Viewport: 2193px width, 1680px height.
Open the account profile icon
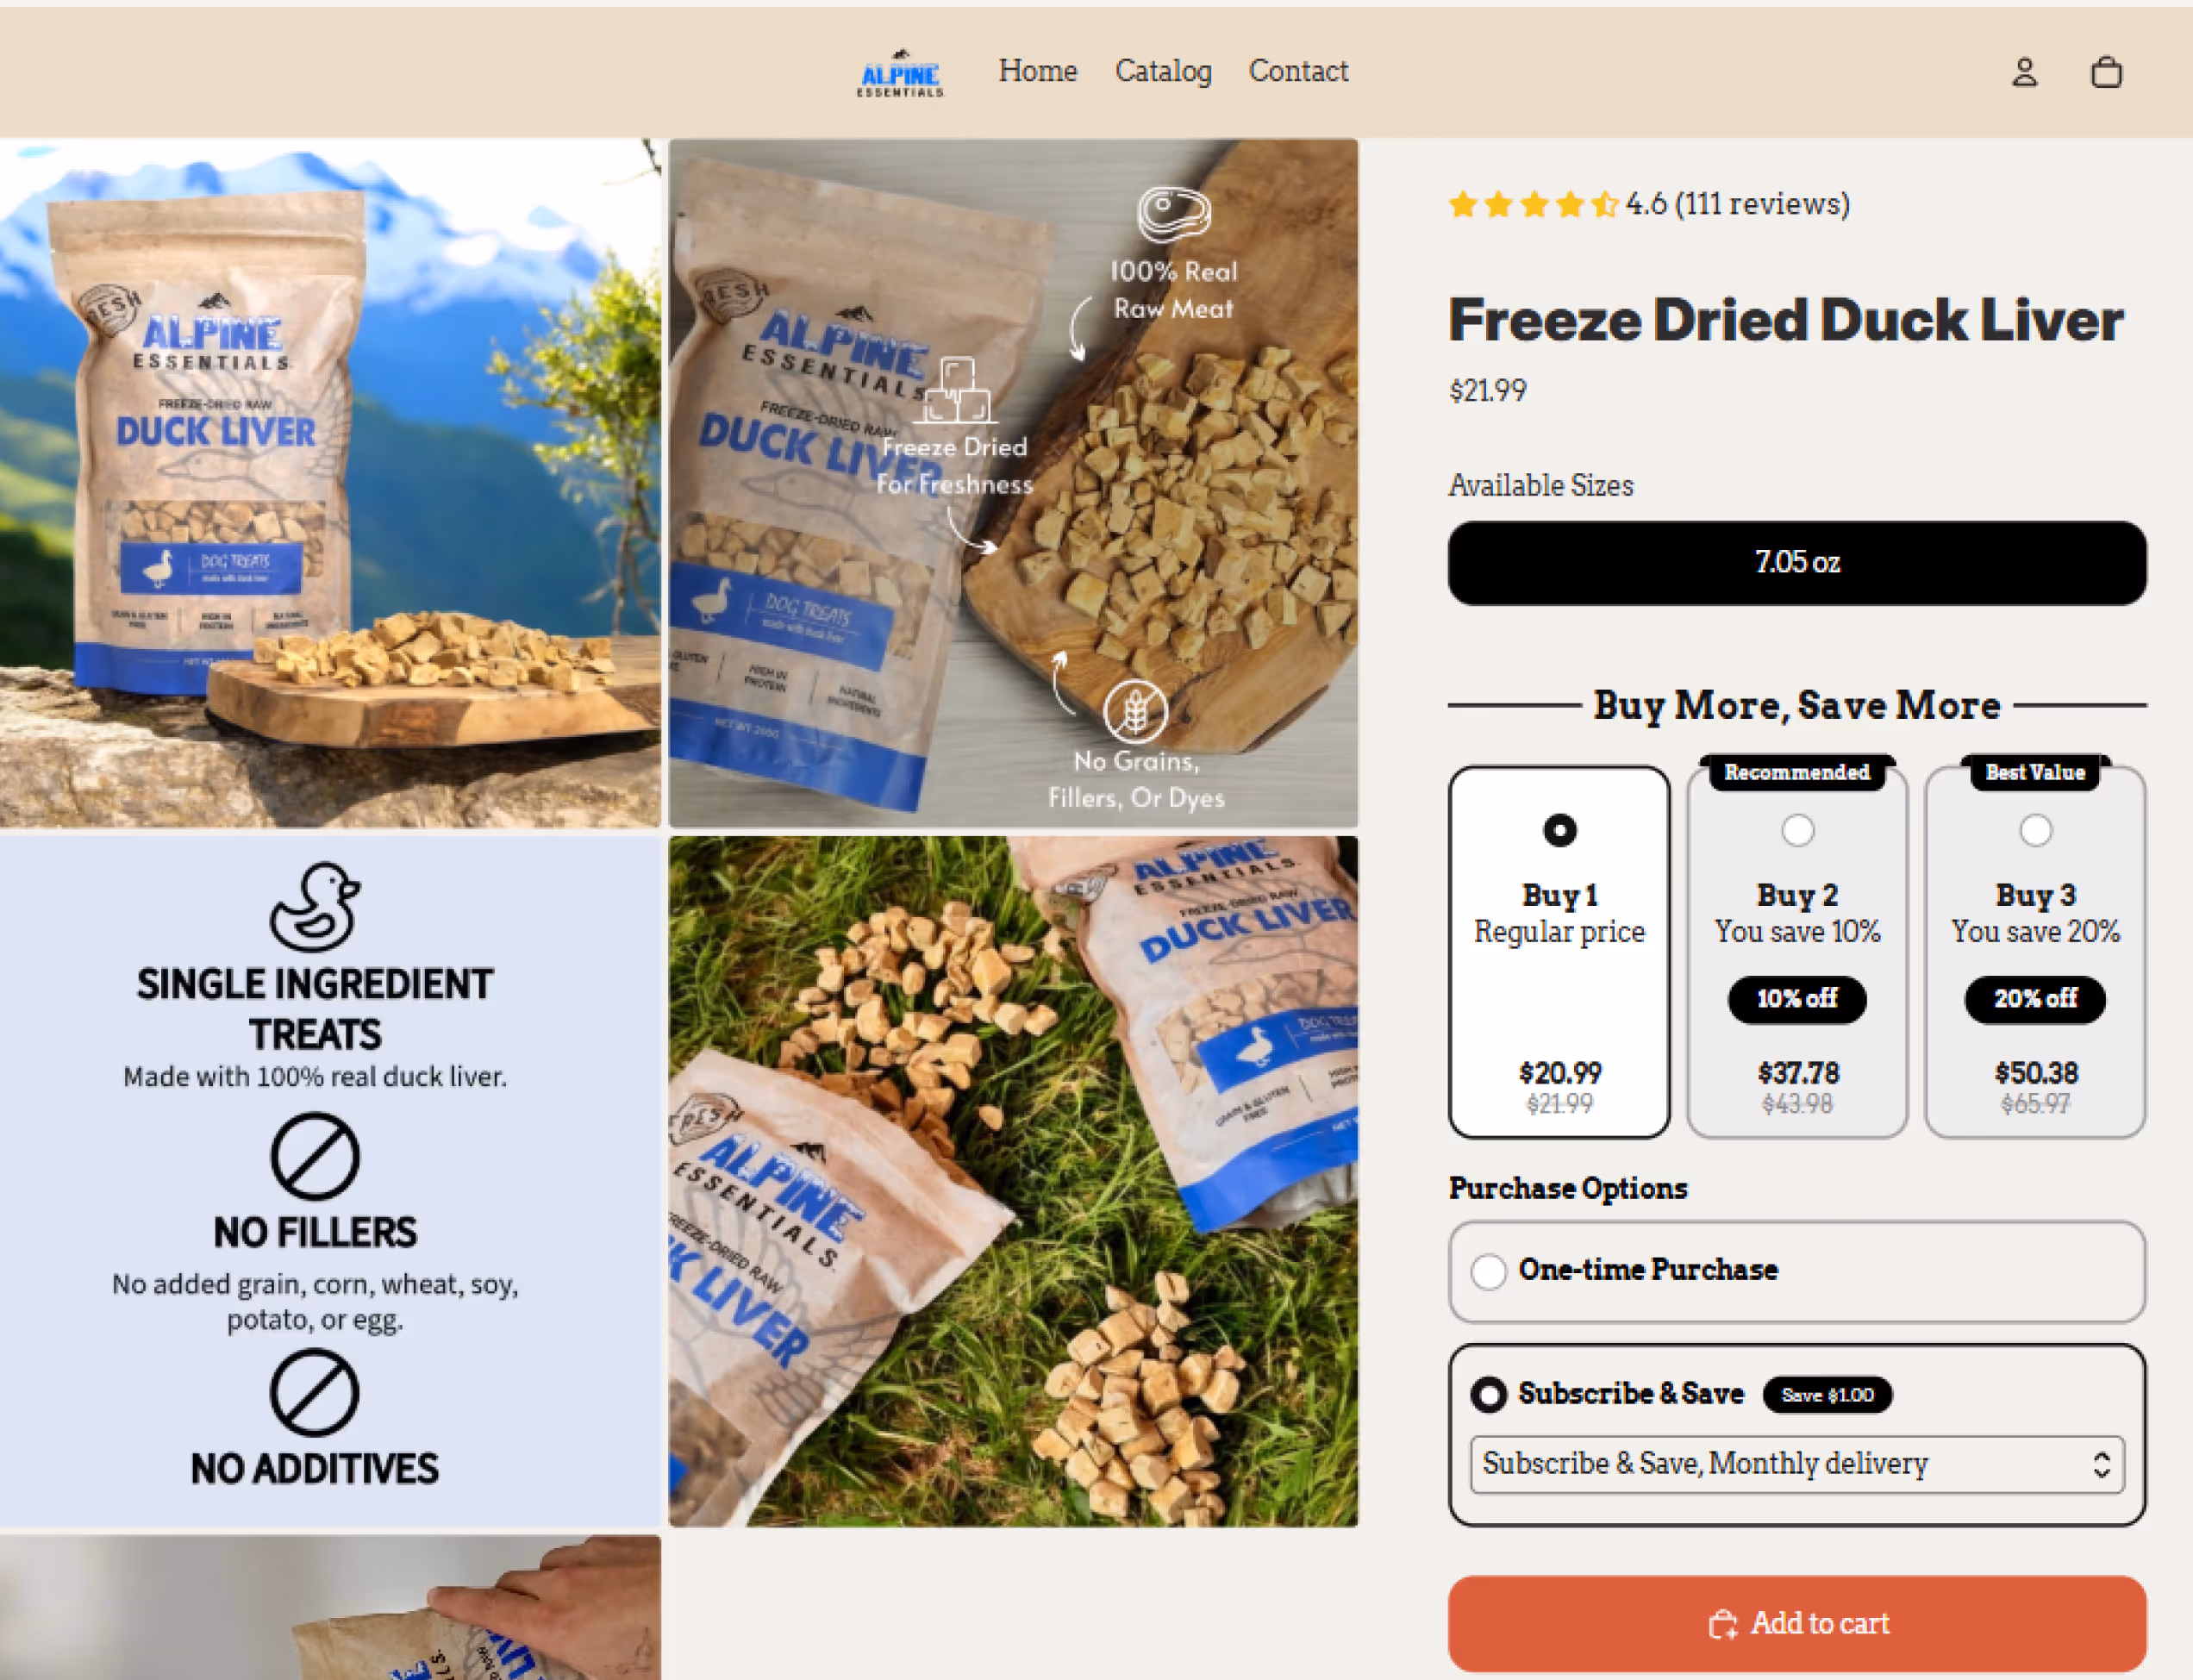(2024, 72)
